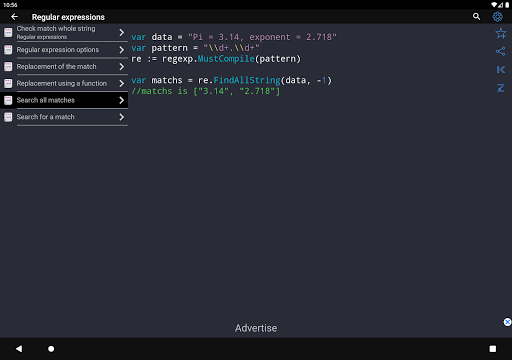
Task: Add to favorites with star icon
Action: coord(500,33)
